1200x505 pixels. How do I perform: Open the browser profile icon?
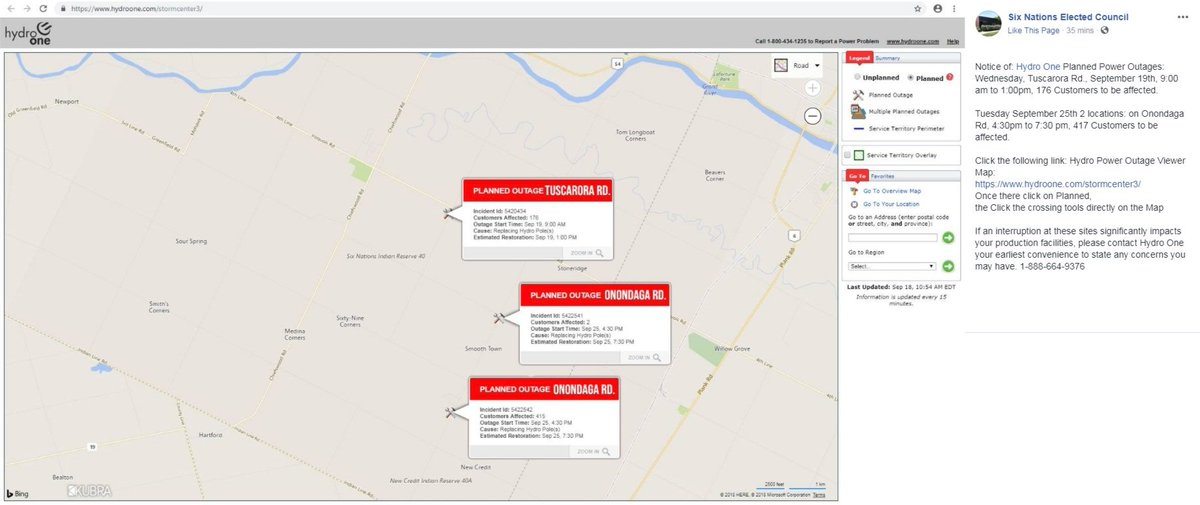coord(938,7)
